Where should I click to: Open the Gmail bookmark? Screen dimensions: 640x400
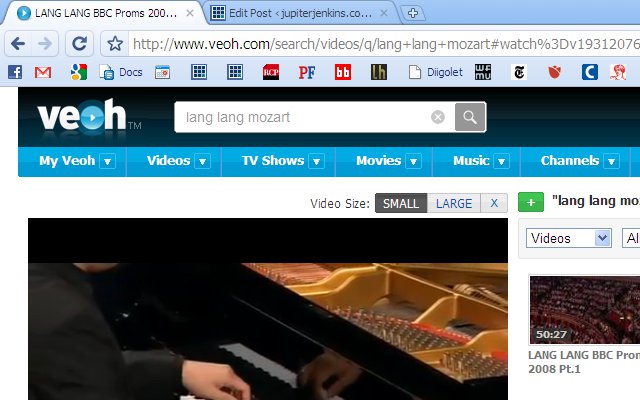(43, 72)
